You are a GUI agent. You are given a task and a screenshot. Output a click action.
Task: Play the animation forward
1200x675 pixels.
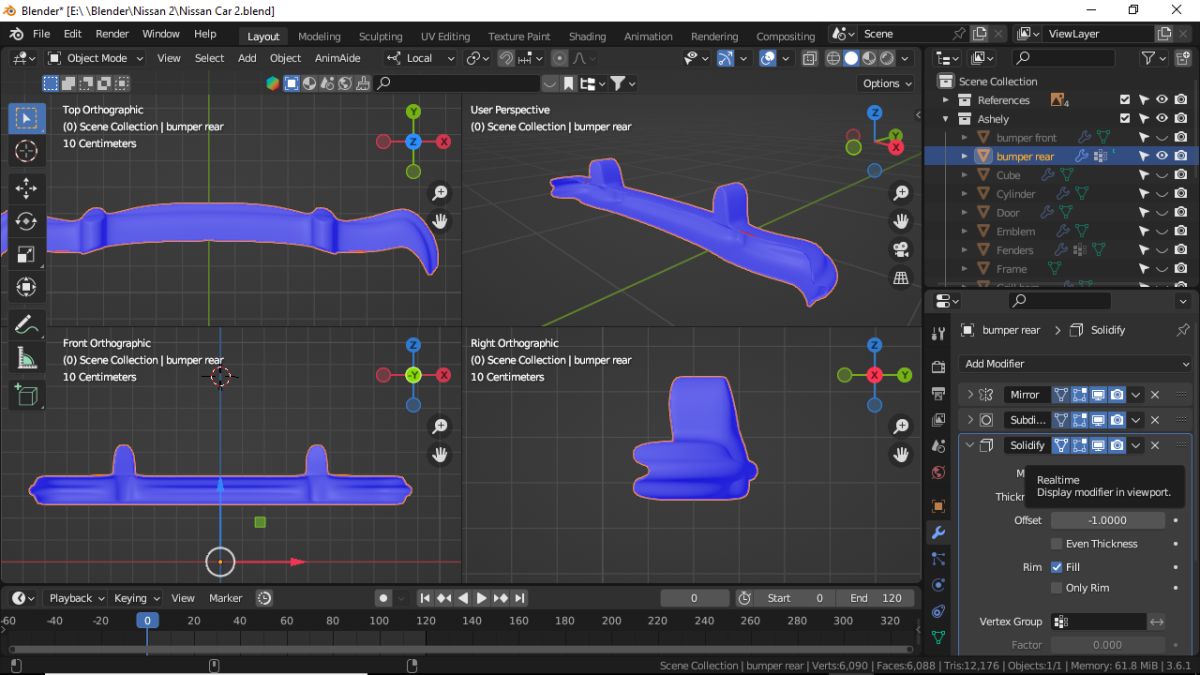(x=481, y=598)
